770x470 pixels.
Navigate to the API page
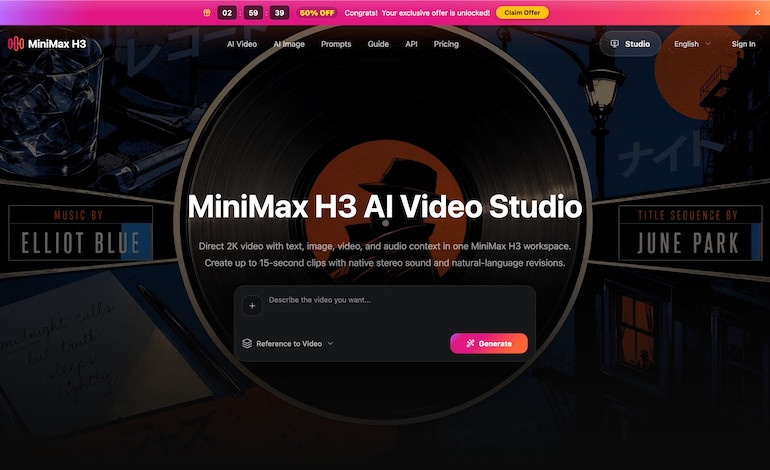(x=411, y=44)
